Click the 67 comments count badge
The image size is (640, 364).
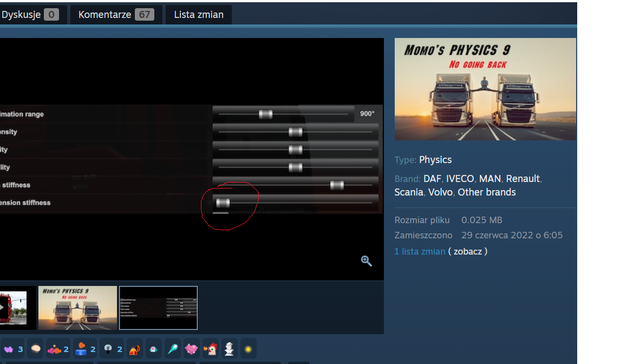click(144, 15)
